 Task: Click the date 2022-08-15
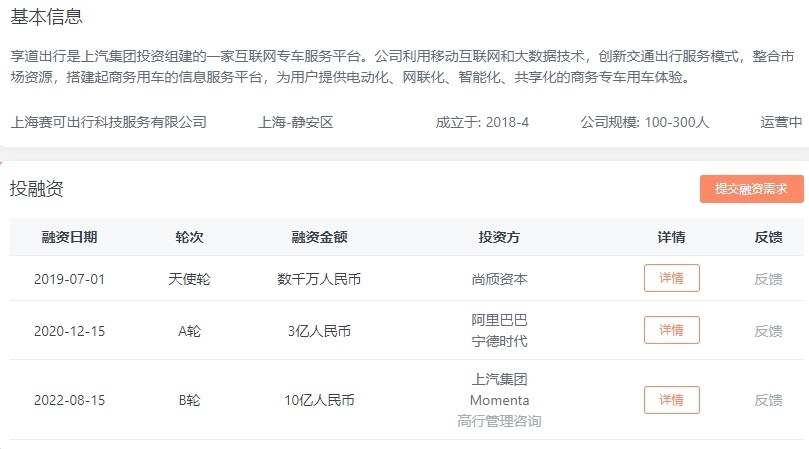pyautogui.click(x=70, y=400)
